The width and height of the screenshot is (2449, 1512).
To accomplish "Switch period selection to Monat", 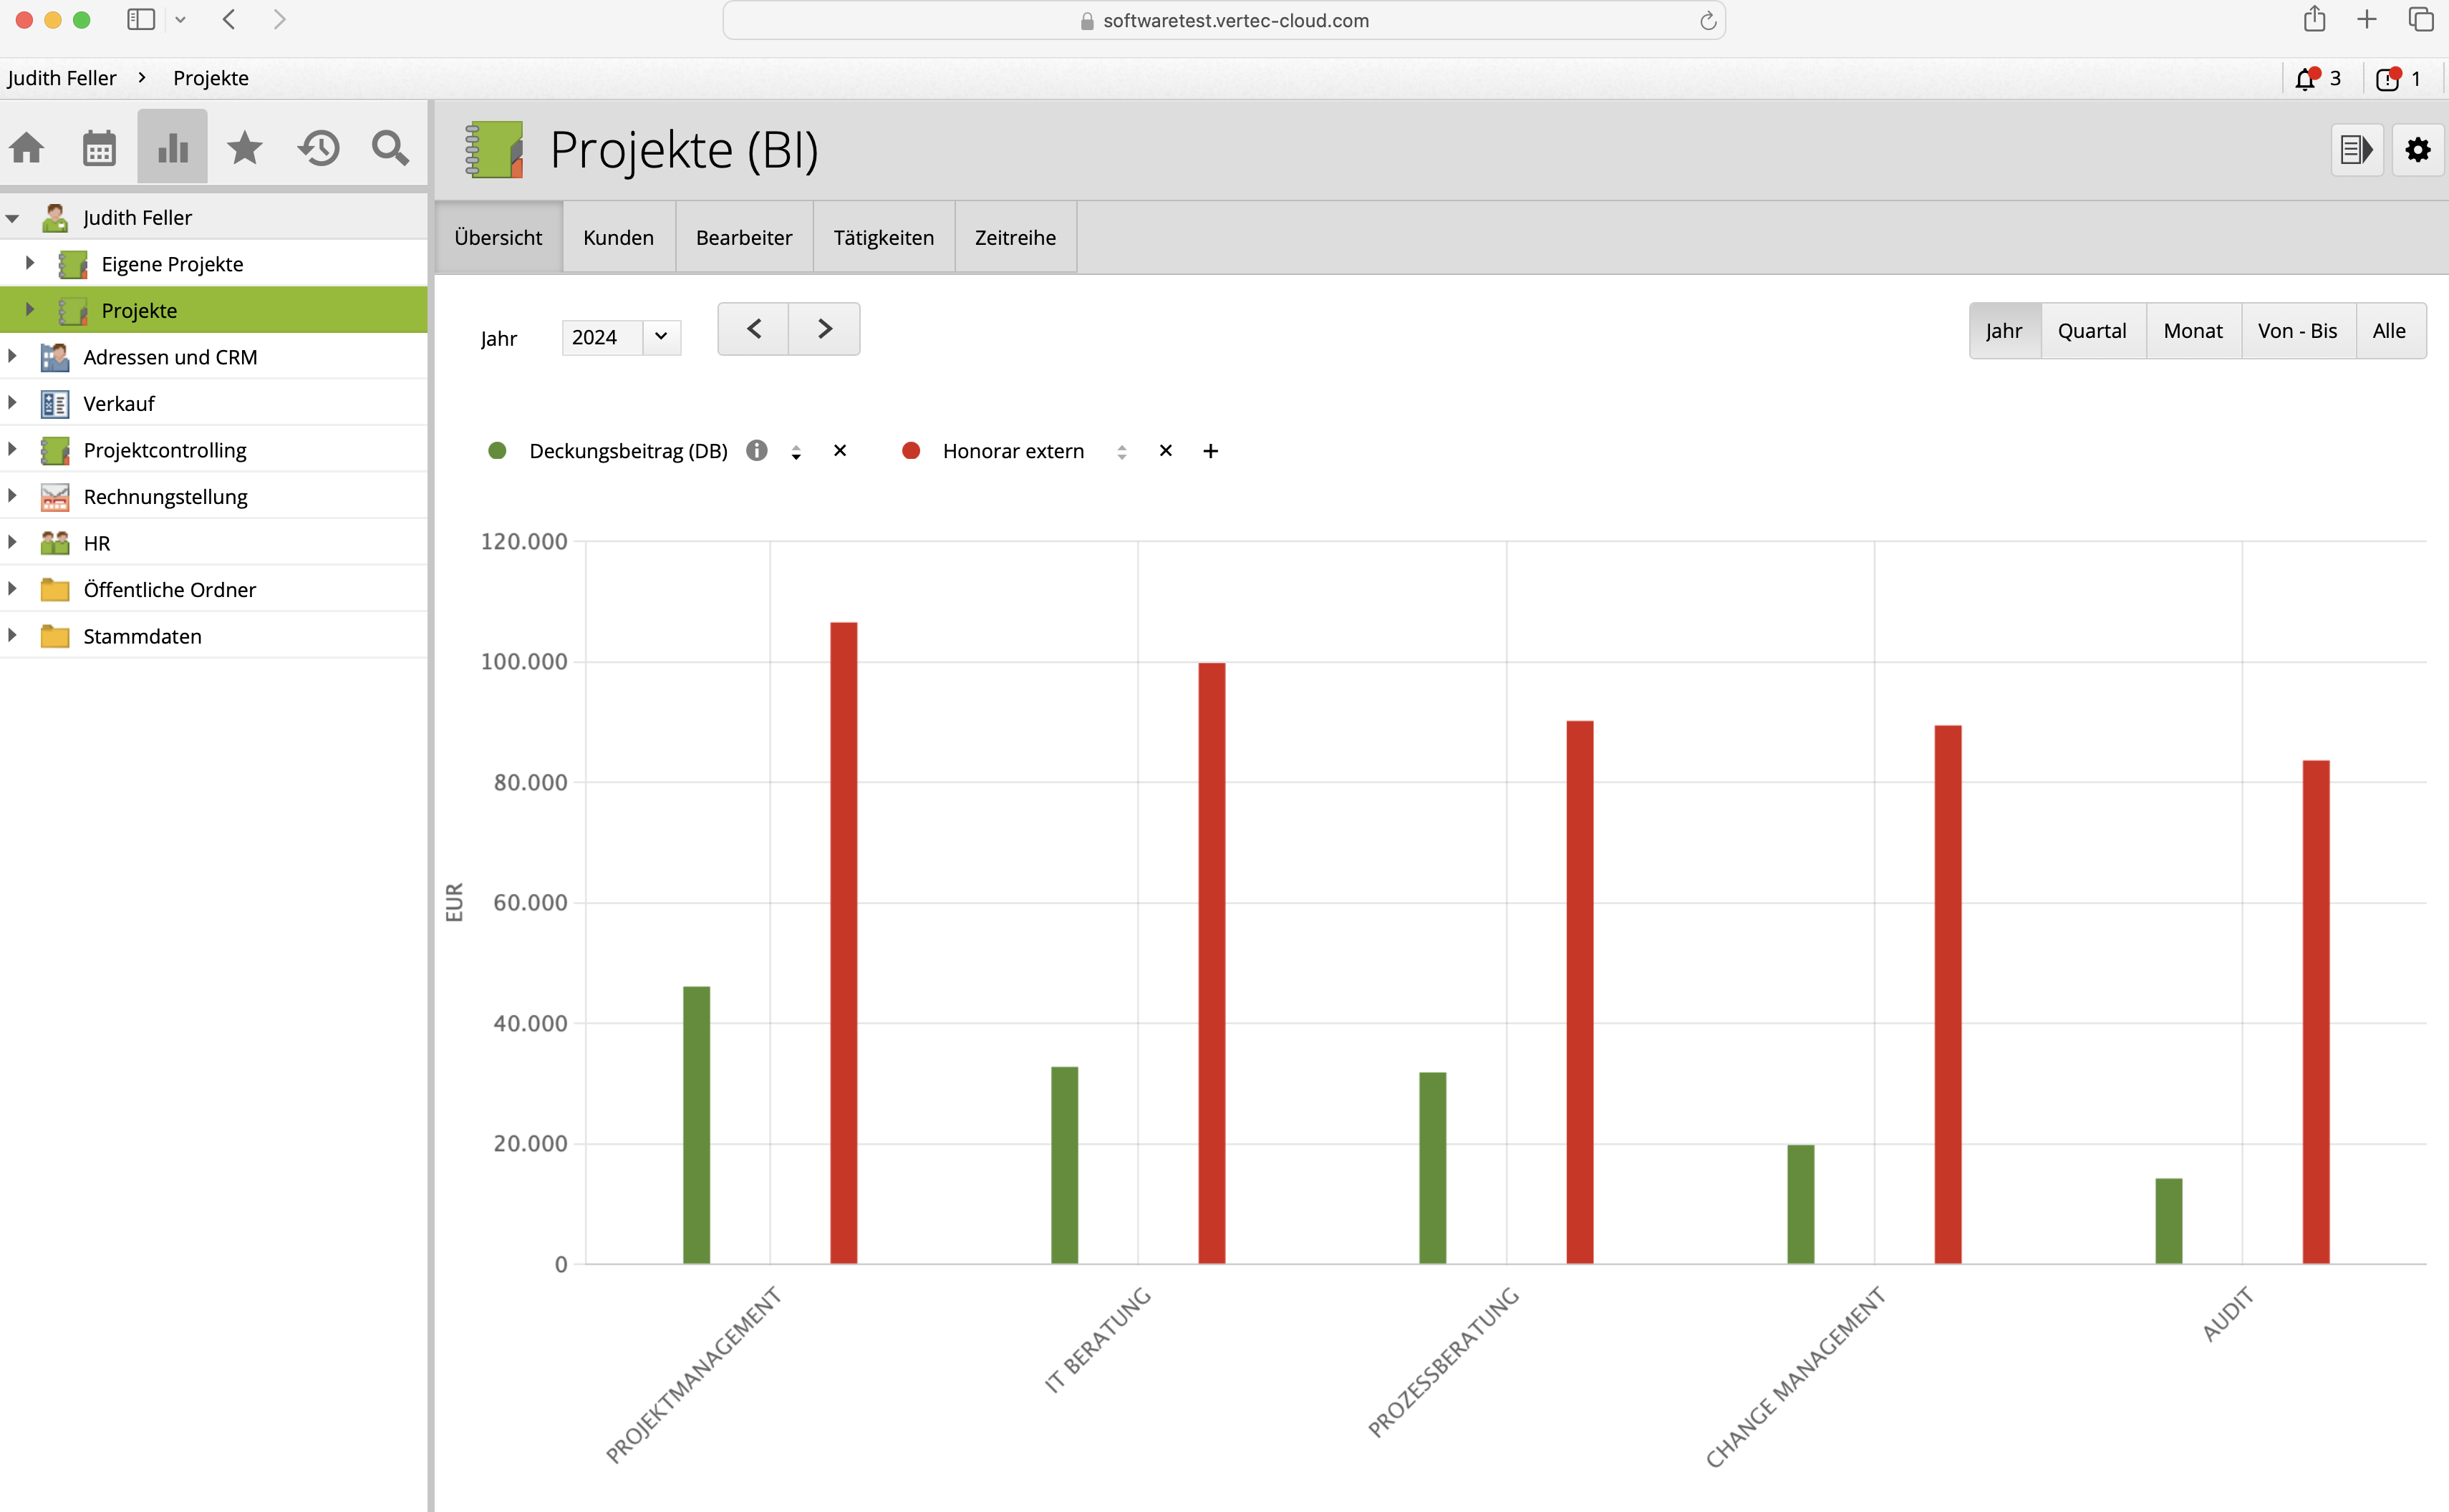I will coord(2193,331).
